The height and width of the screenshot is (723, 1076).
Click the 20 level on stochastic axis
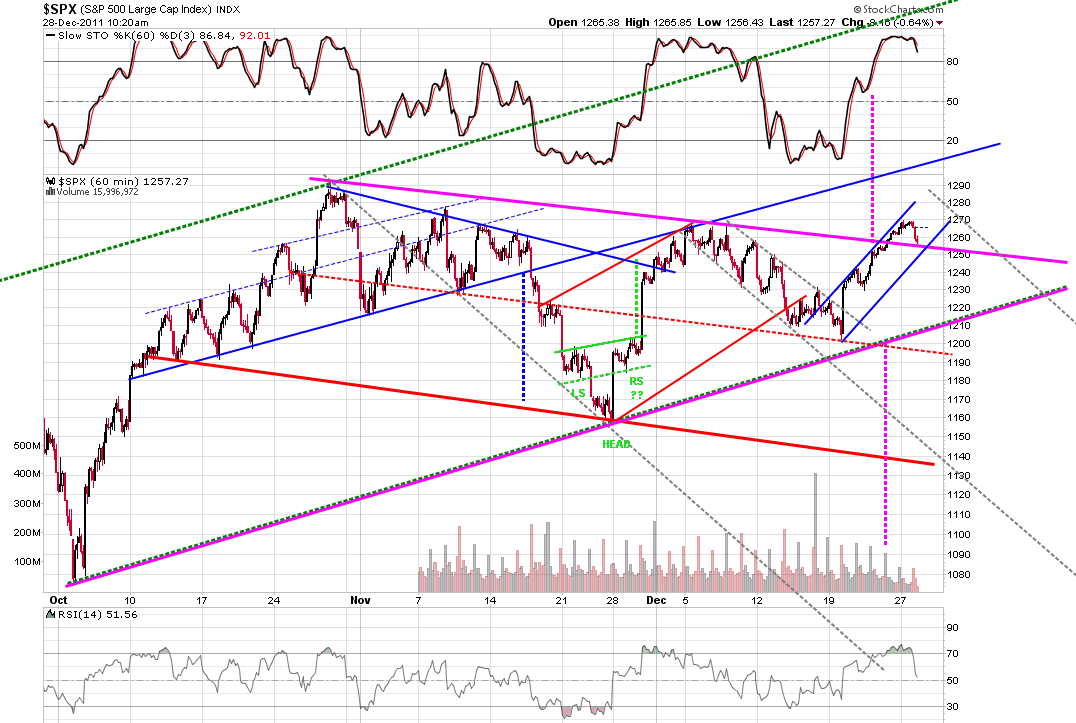point(952,141)
